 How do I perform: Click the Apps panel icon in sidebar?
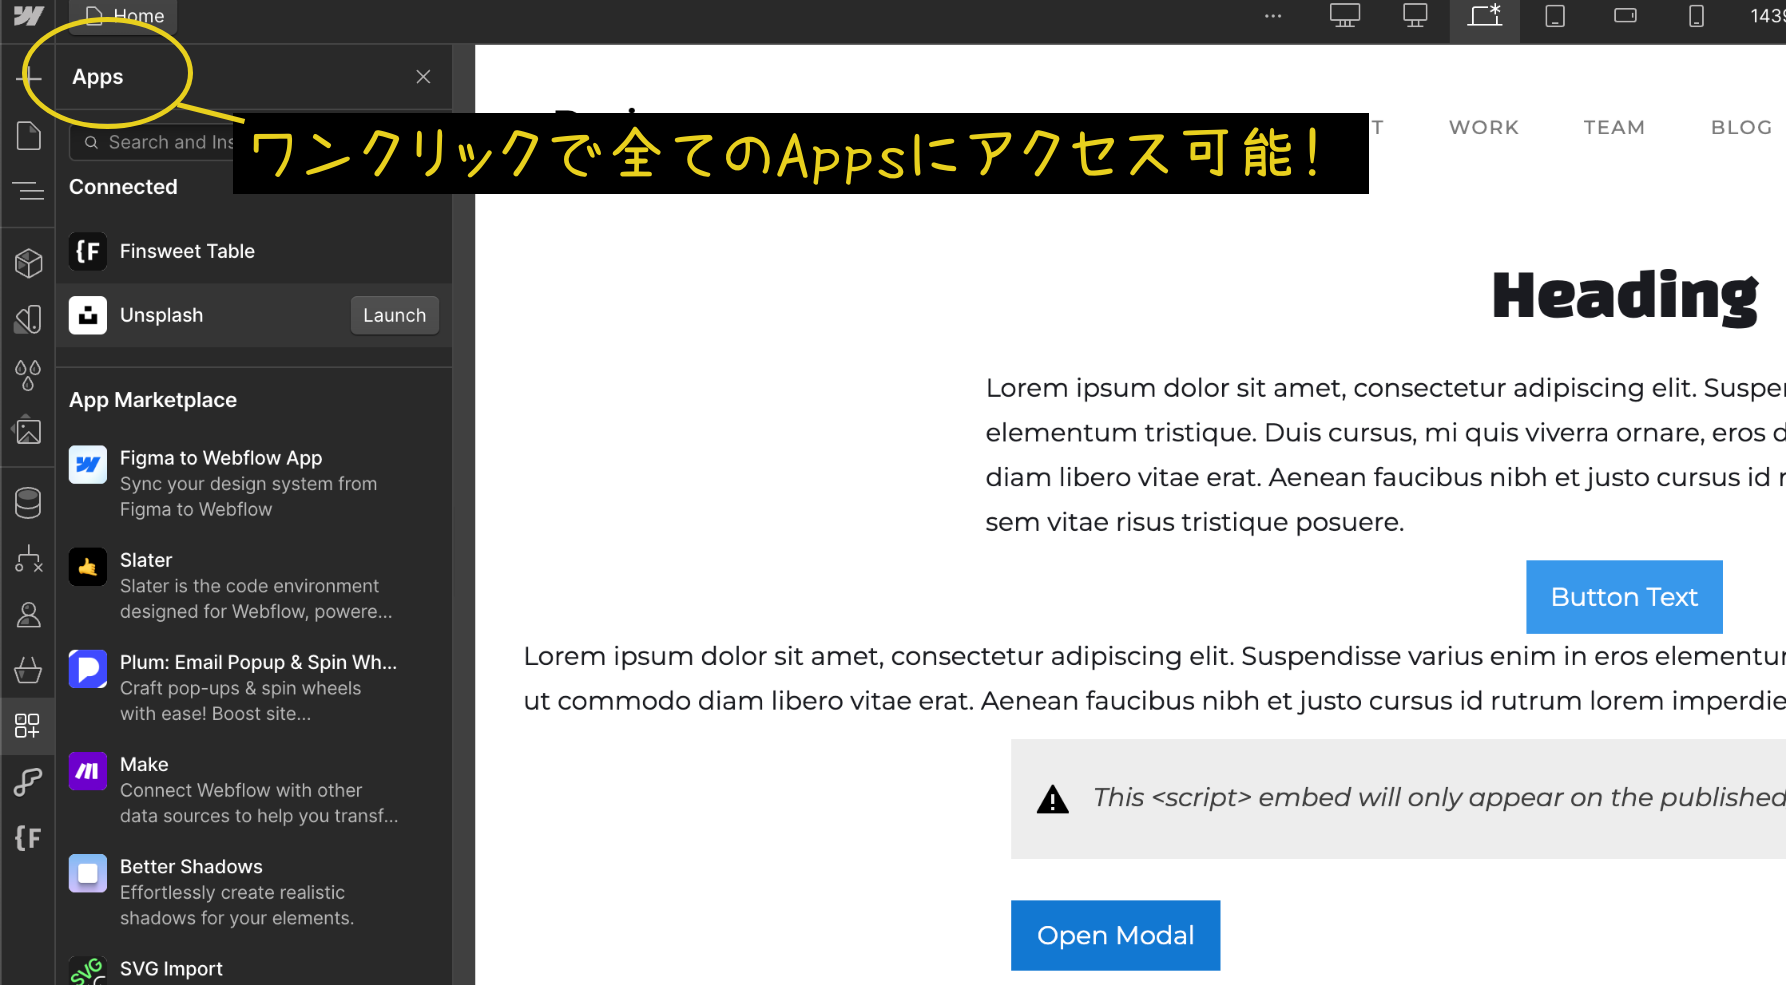pyautogui.click(x=28, y=725)
